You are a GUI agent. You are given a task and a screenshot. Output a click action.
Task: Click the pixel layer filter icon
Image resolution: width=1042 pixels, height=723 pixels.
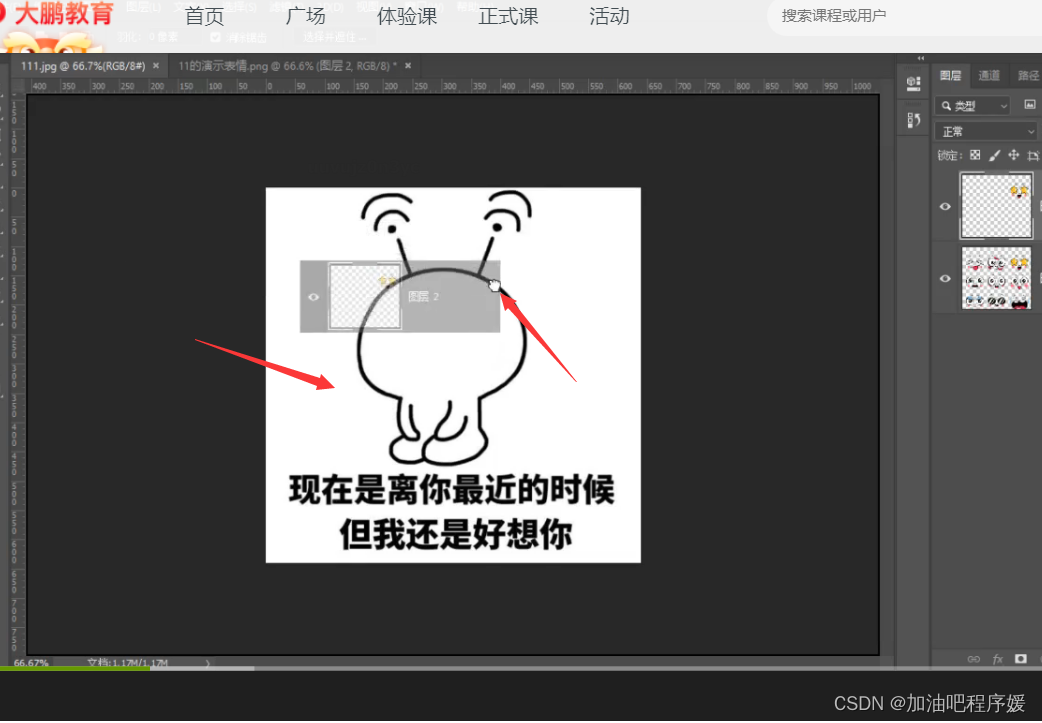tap(1029, 105)
